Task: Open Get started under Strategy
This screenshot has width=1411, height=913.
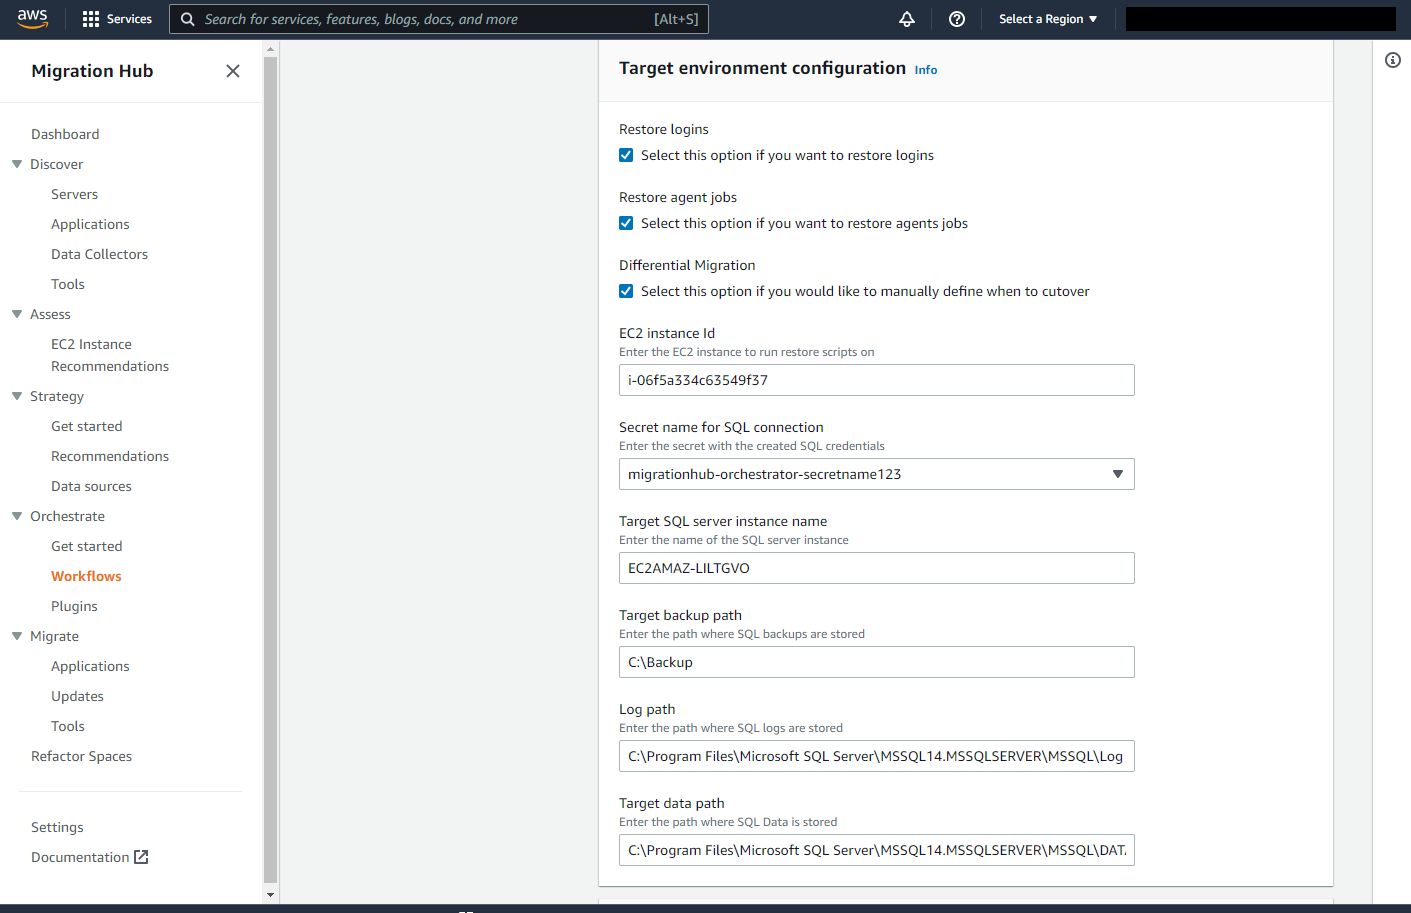Action: 87,426
